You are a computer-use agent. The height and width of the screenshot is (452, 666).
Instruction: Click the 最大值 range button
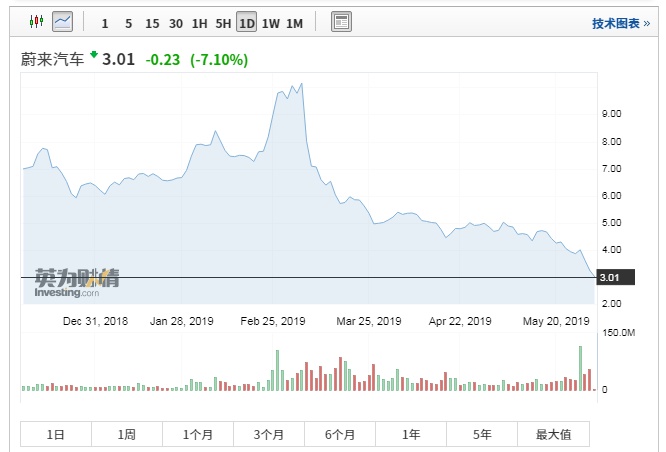click(x=553, y=434)
